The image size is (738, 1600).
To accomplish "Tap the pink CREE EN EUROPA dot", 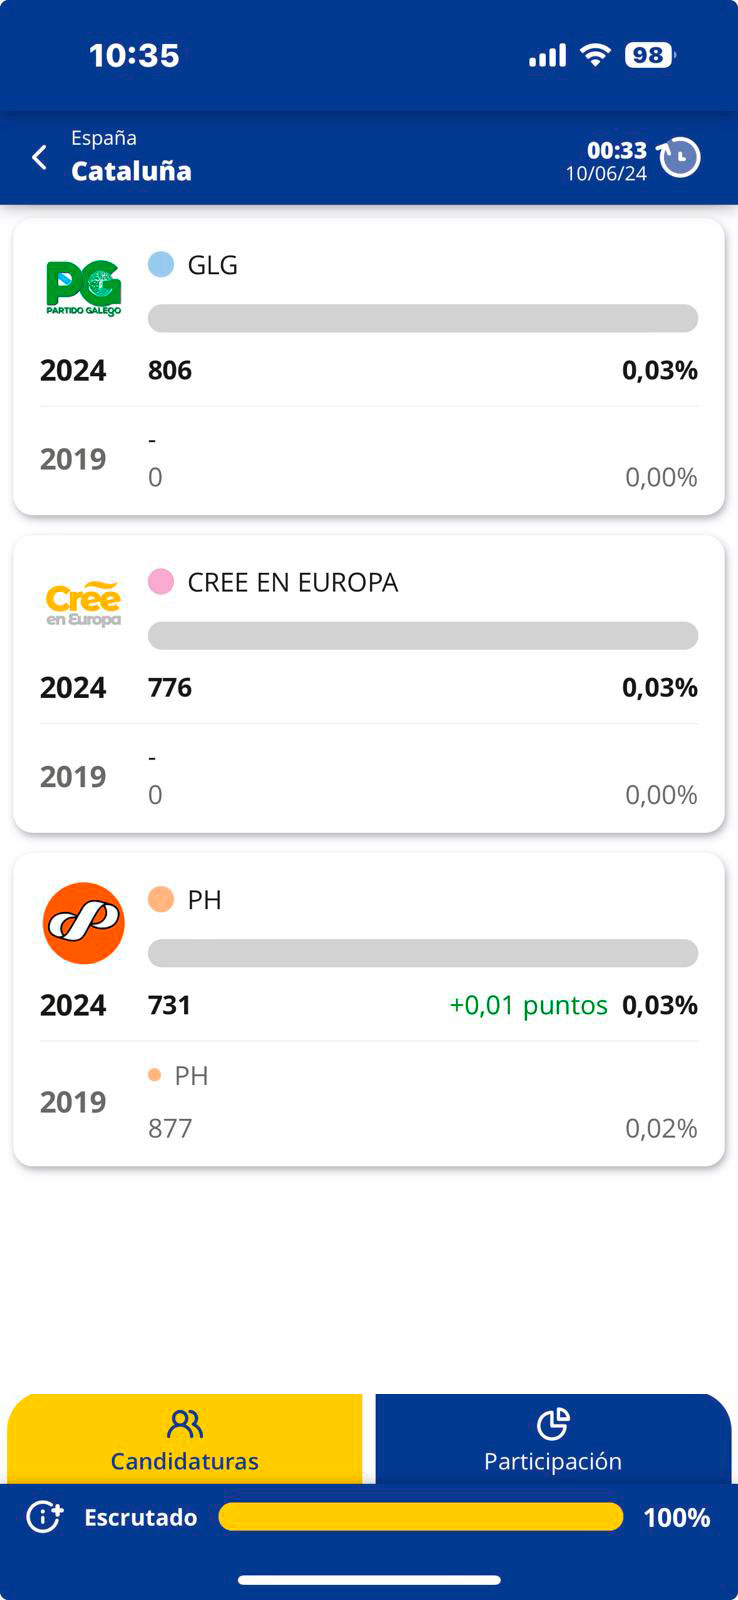I will coord(161,581).
